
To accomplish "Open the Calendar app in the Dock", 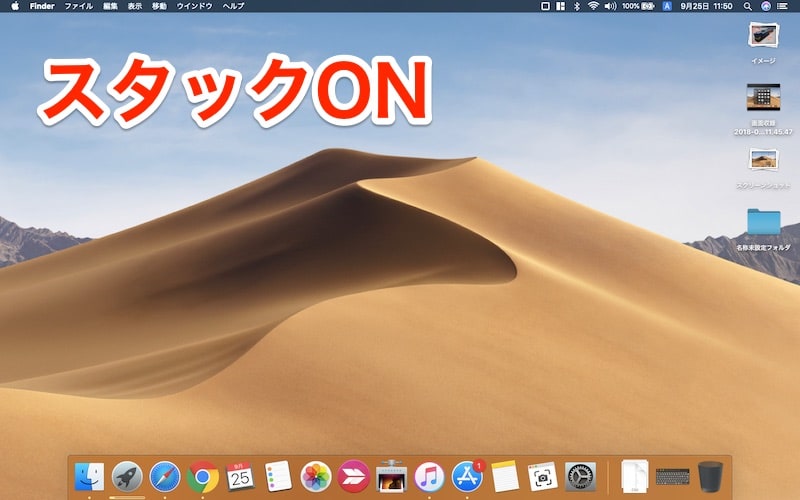I will click(240, 476).
